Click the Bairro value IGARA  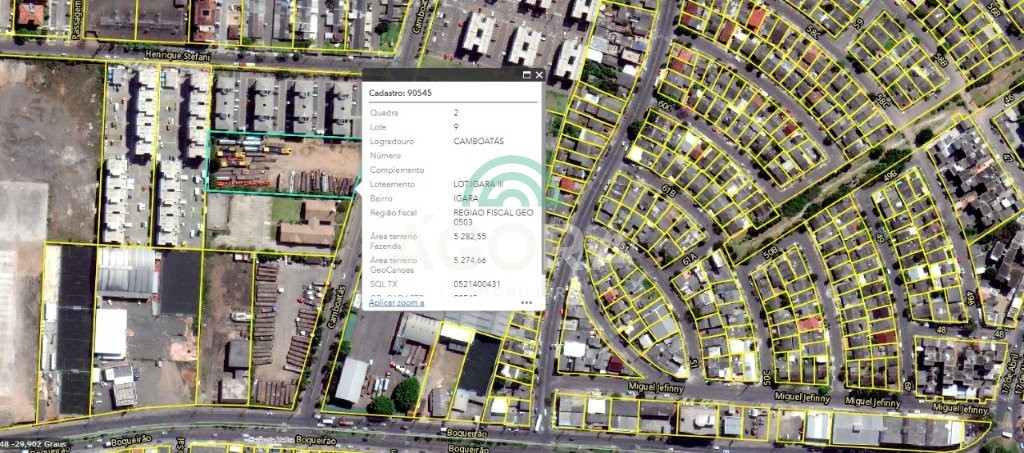pos(466,199)
